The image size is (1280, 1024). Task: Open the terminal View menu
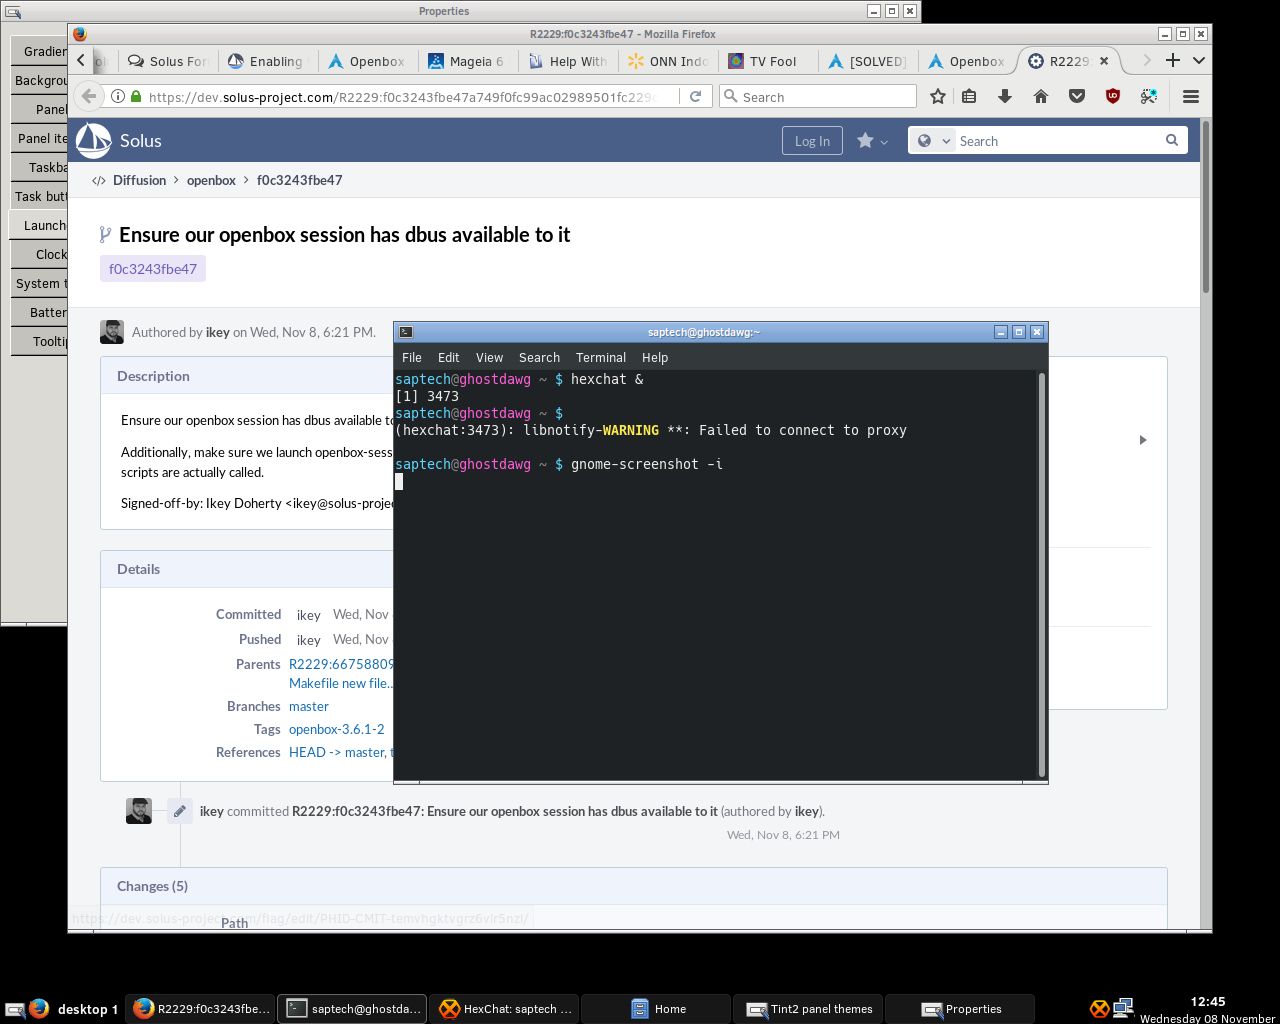[x=489, y=357]
